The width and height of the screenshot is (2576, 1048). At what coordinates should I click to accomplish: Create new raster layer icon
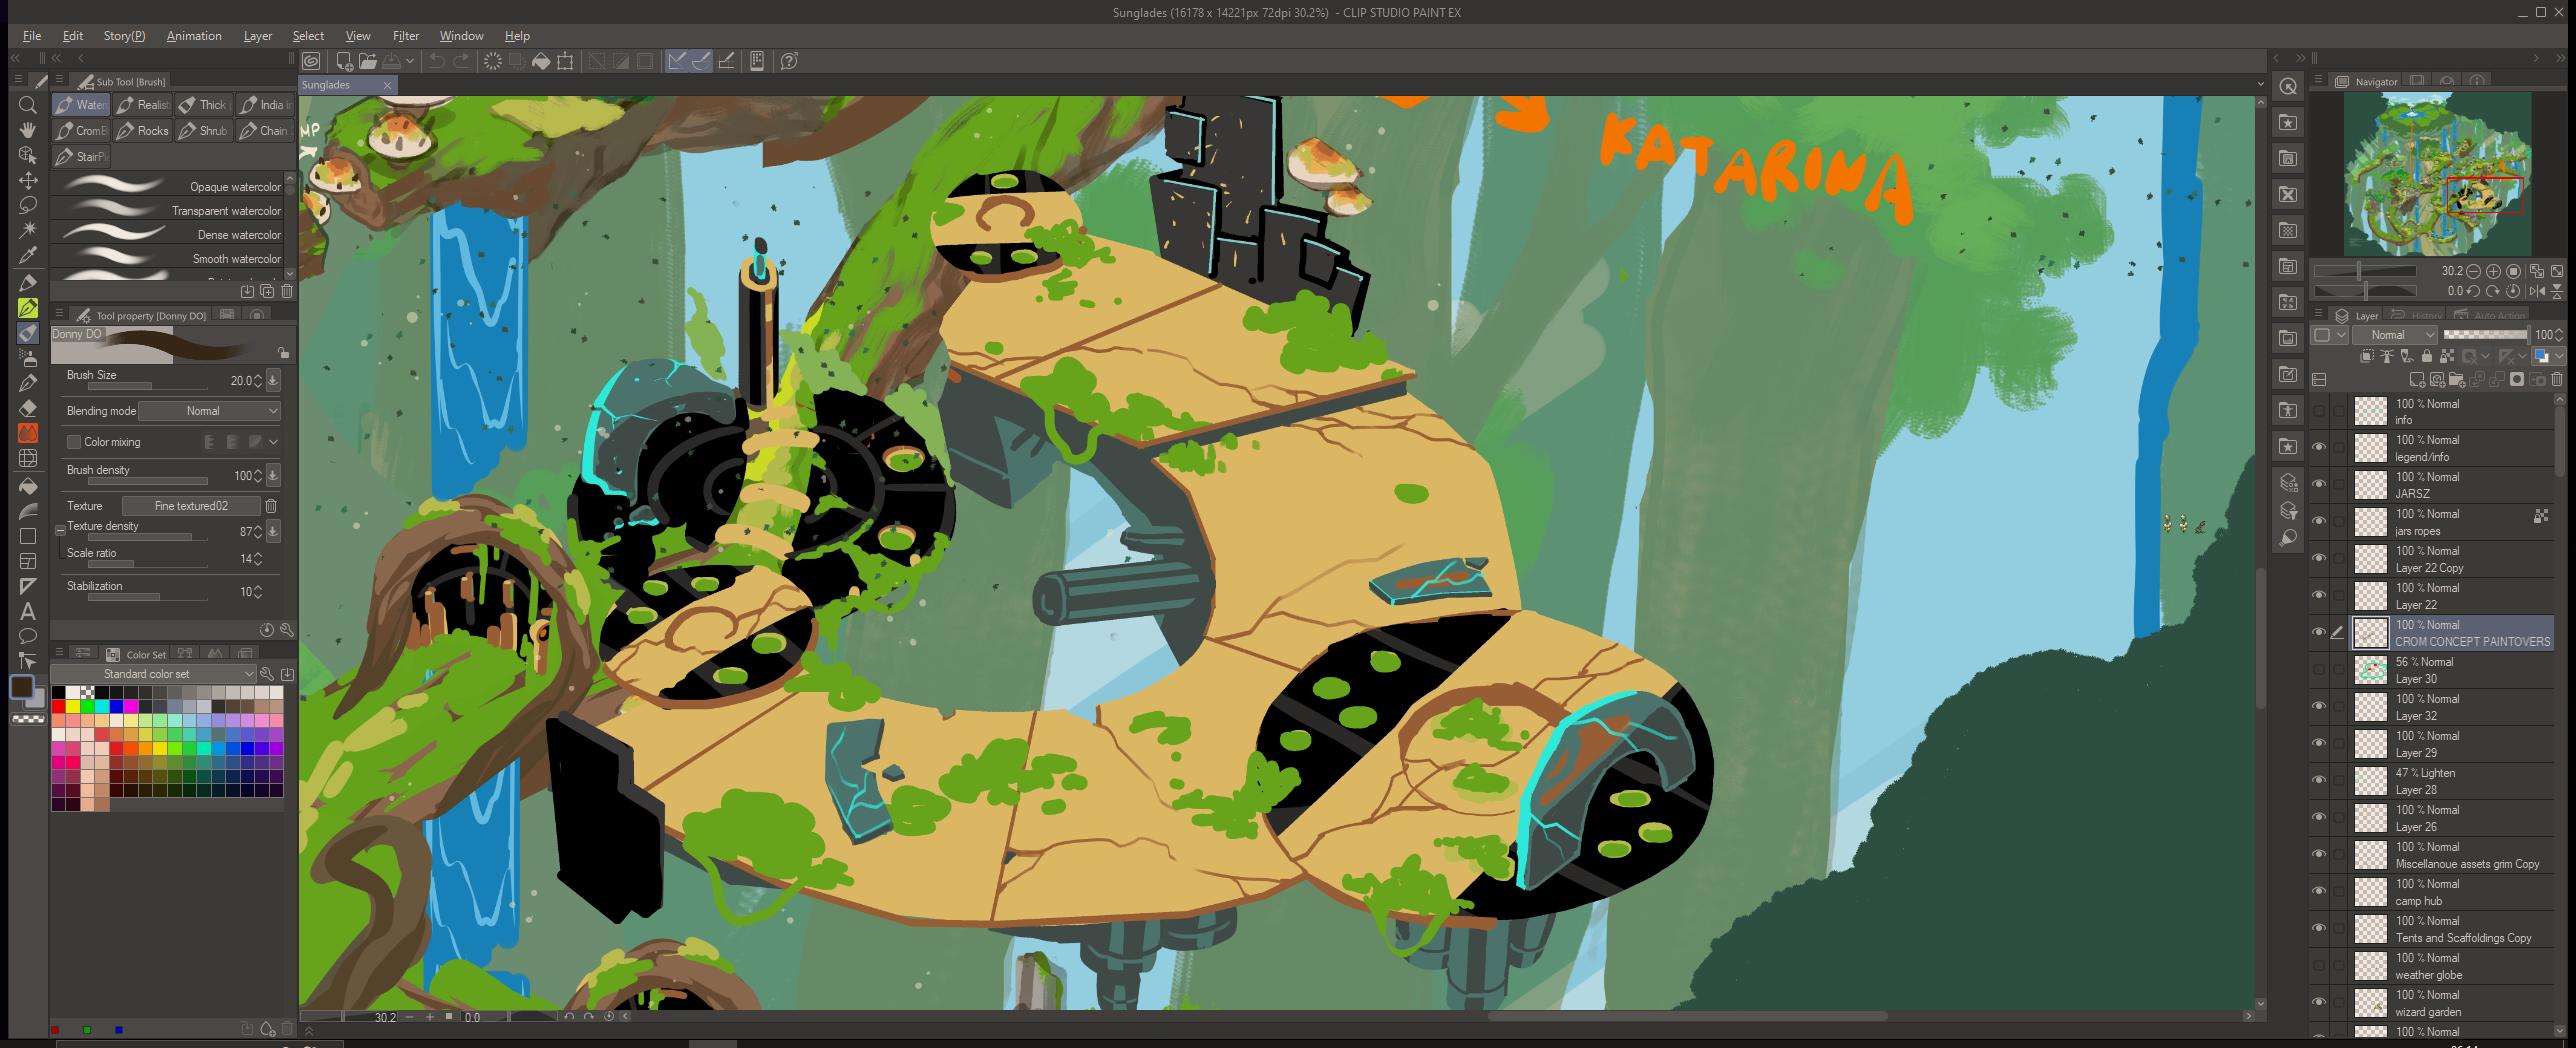point(2417,380)
